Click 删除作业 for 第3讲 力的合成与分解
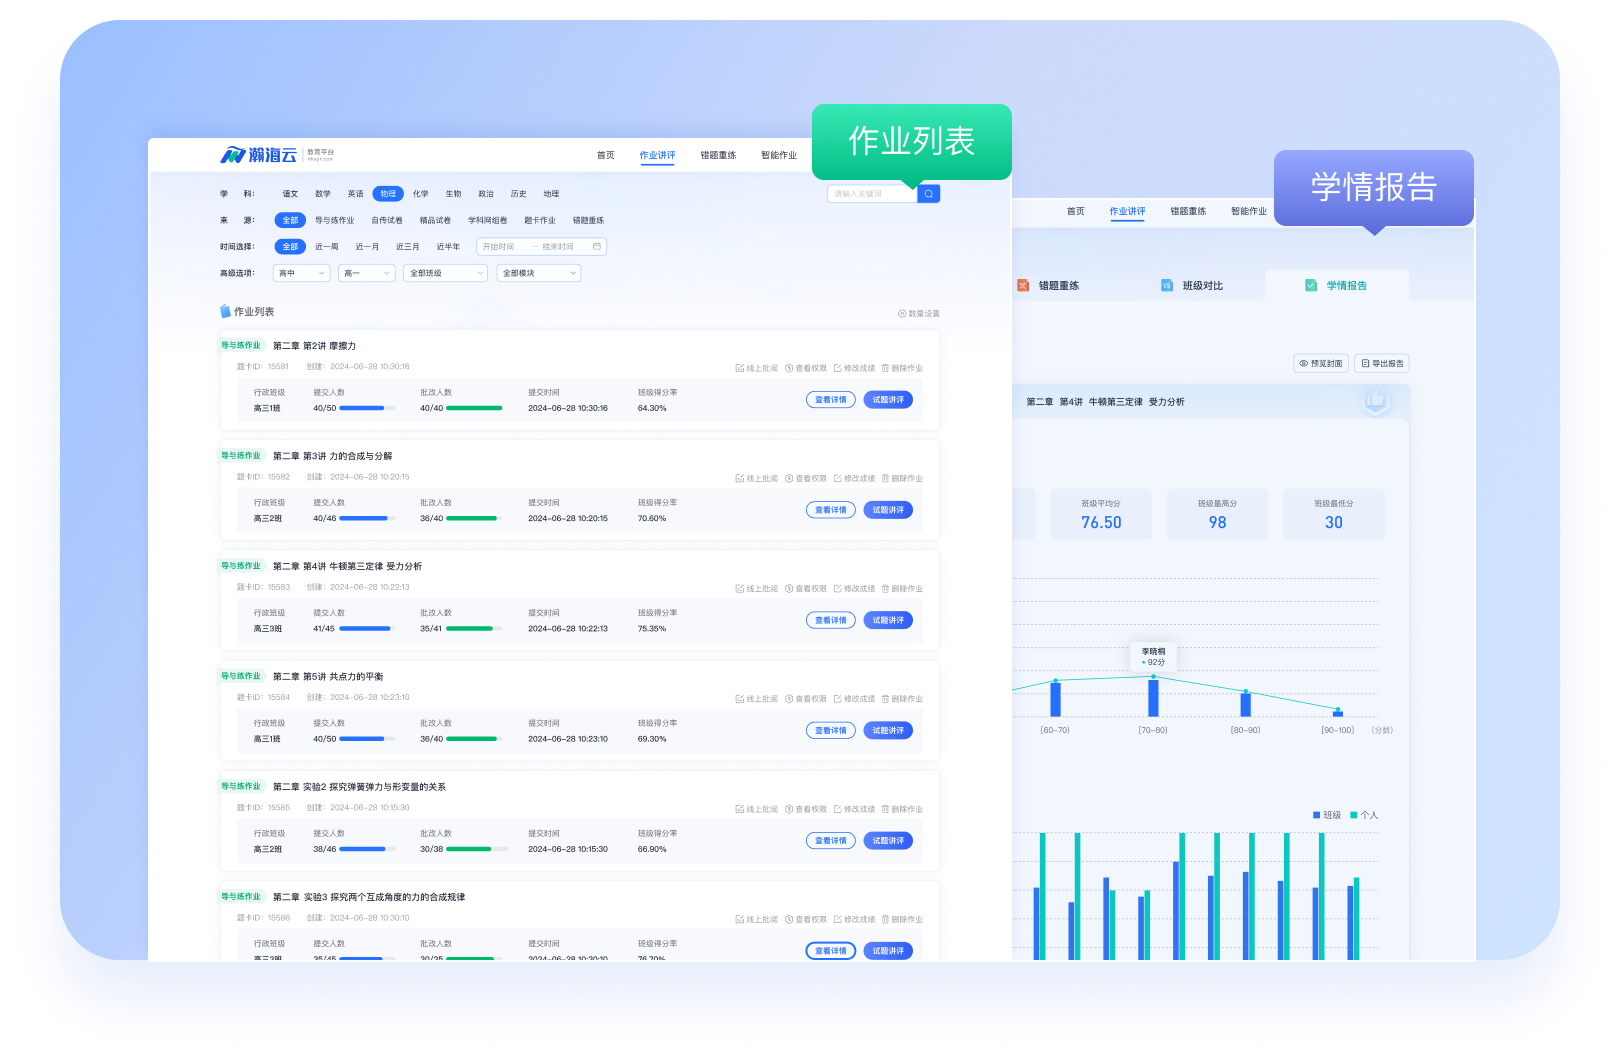 (x=902, y=479)
